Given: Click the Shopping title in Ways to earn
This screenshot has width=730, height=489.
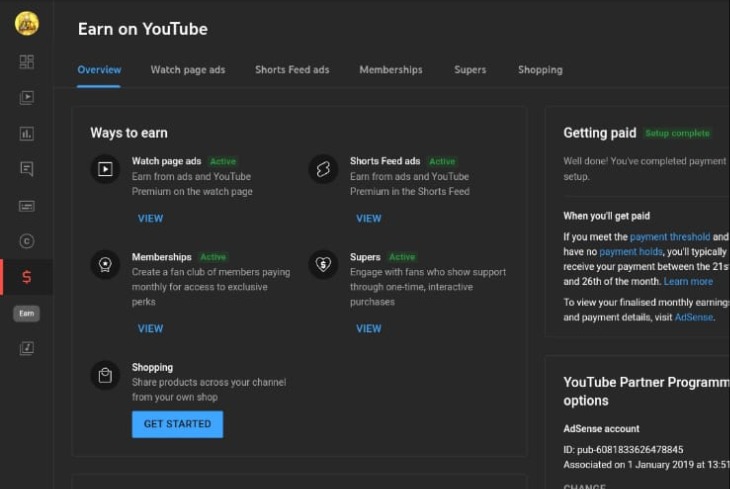Looking at the screenshot, I should point(152,367).
